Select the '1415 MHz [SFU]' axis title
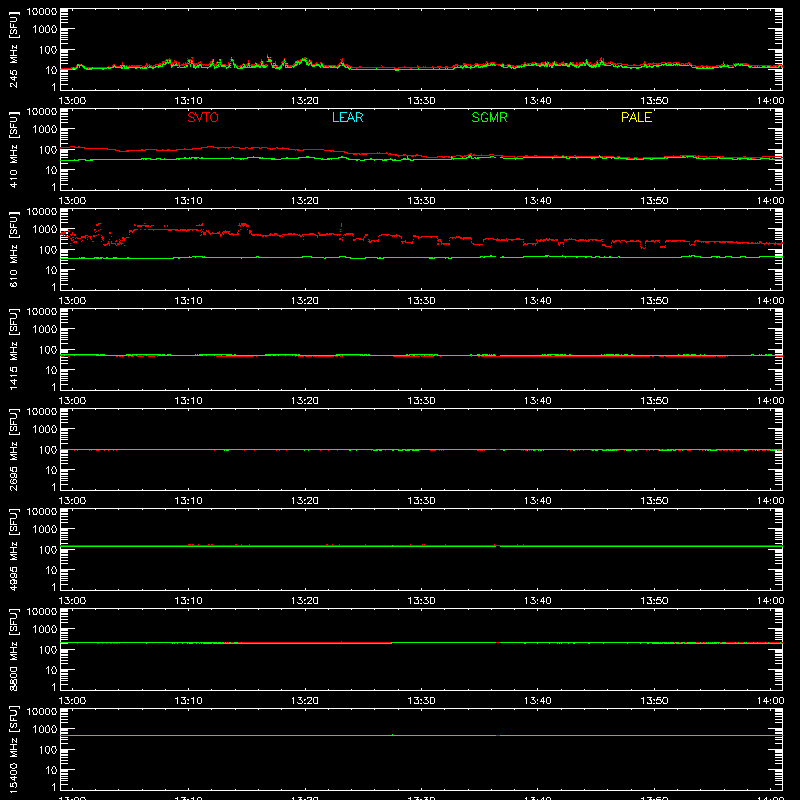Screen dimensions: 800x800 (13, 350)
